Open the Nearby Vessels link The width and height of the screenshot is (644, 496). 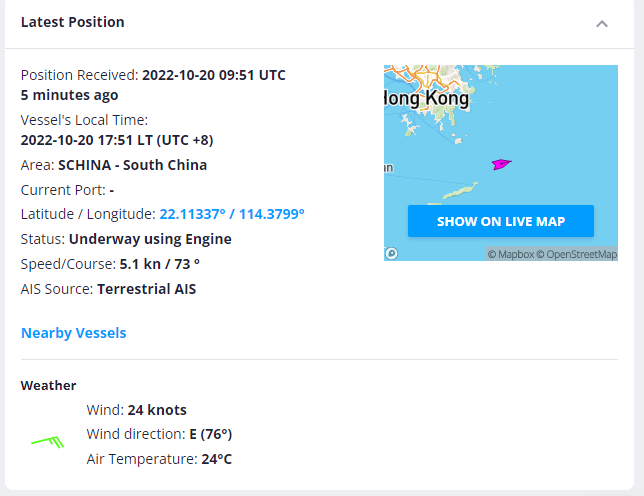point(74,333)
